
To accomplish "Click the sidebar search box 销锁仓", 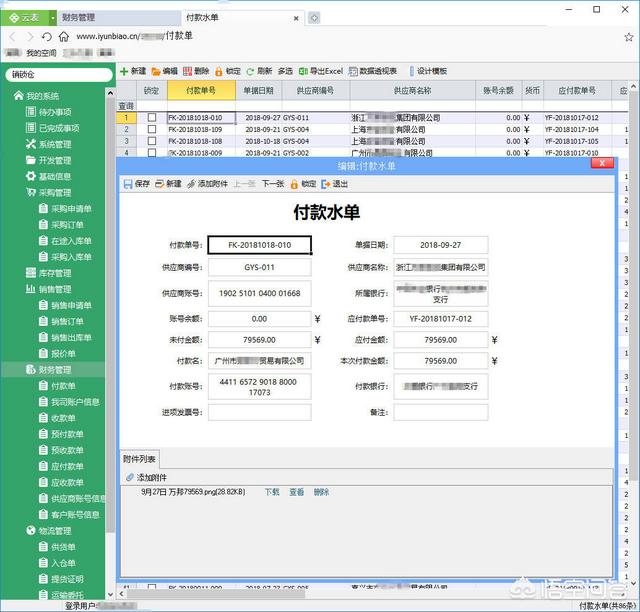I will coord(59,74).
